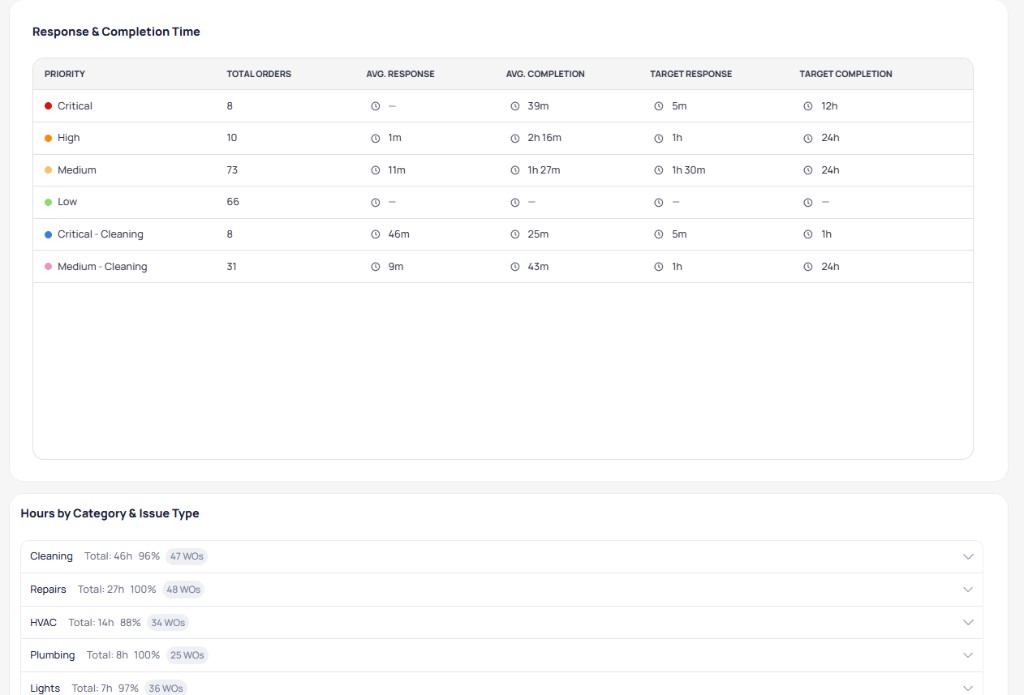Click clock icon beside 25m completion
1024x695 pixels.
tap(515, 234)
